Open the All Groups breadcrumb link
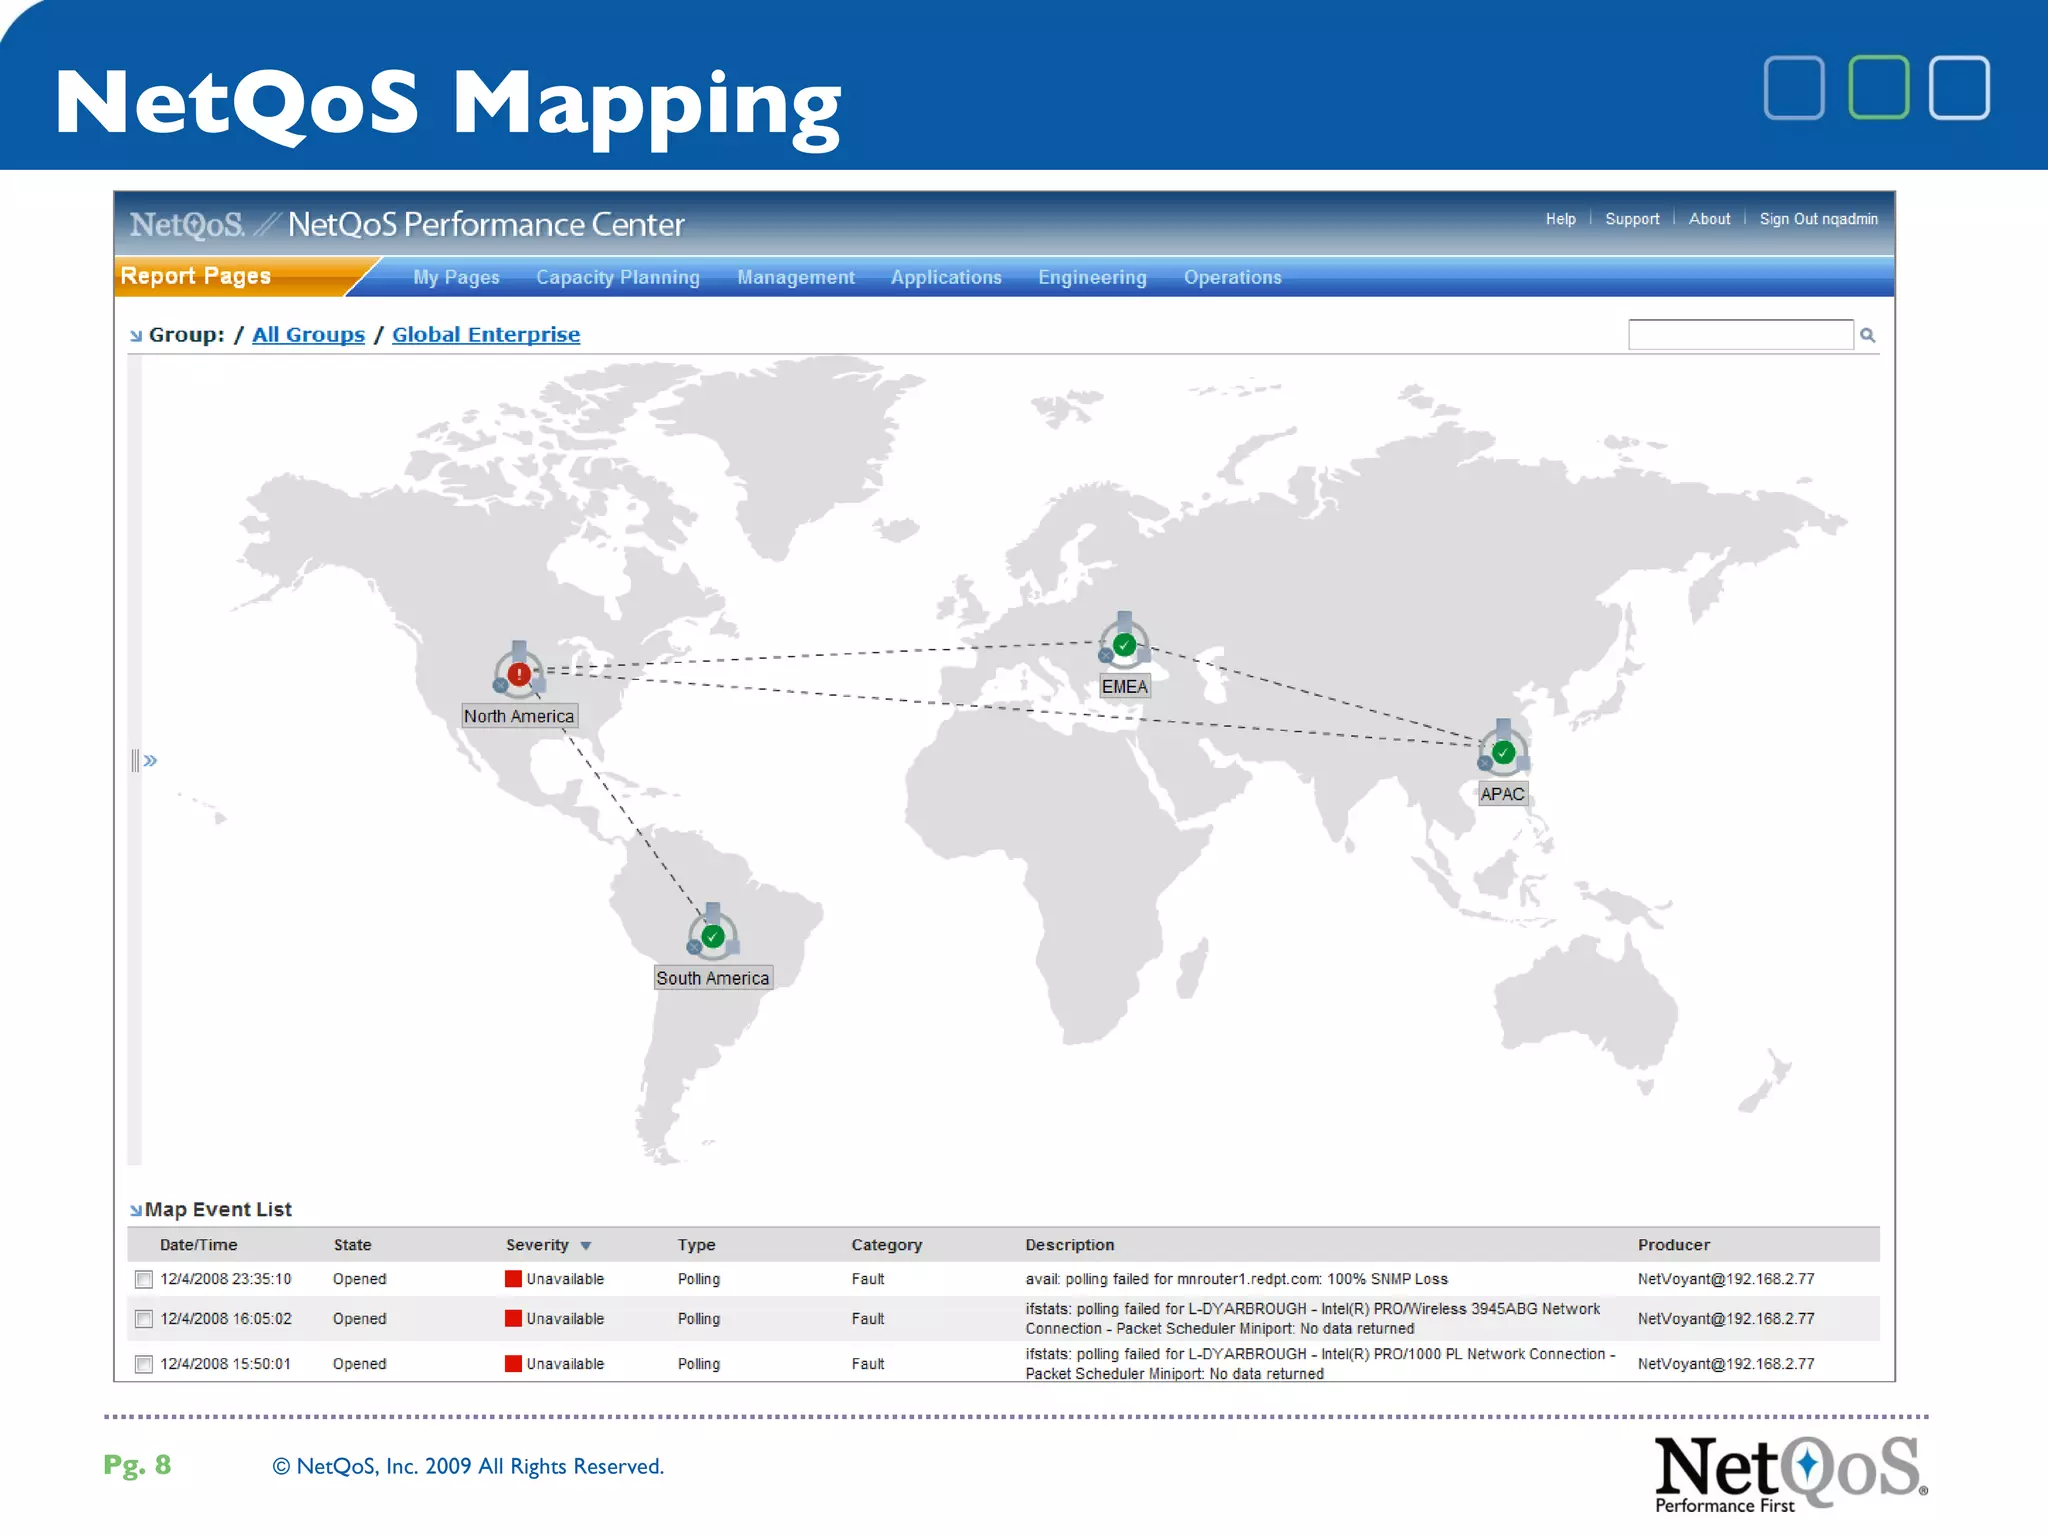Image resolution: width=2048 pixels, height=1536 pixels. coord(308,335)
